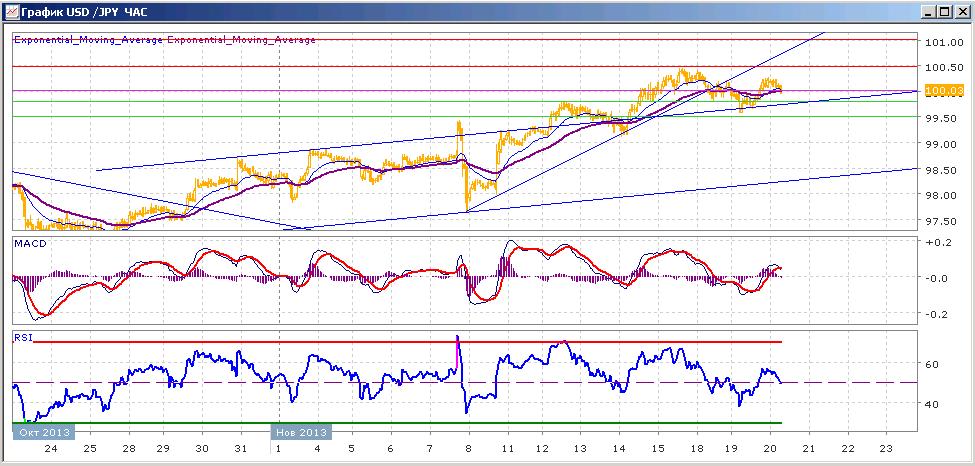
Task: Select date label 30 on time axis
Action: click(202, 449)
